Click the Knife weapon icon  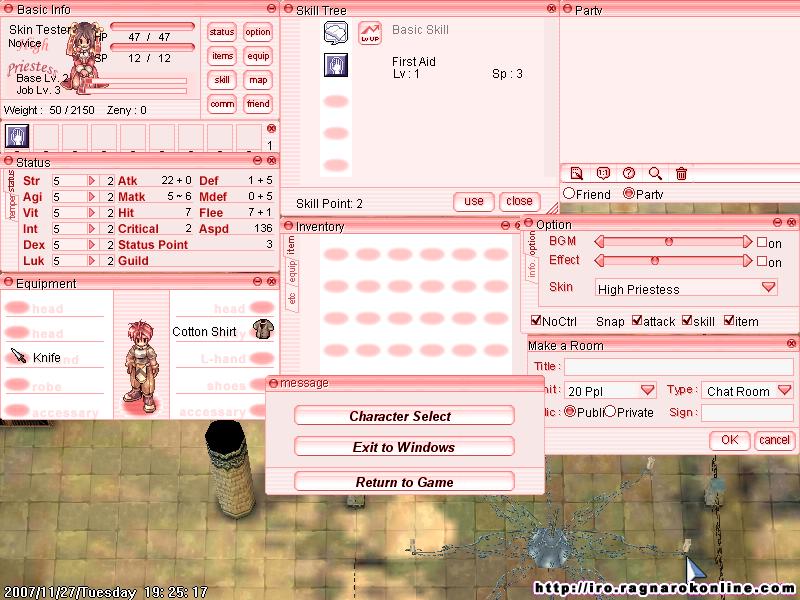point(18,356)
